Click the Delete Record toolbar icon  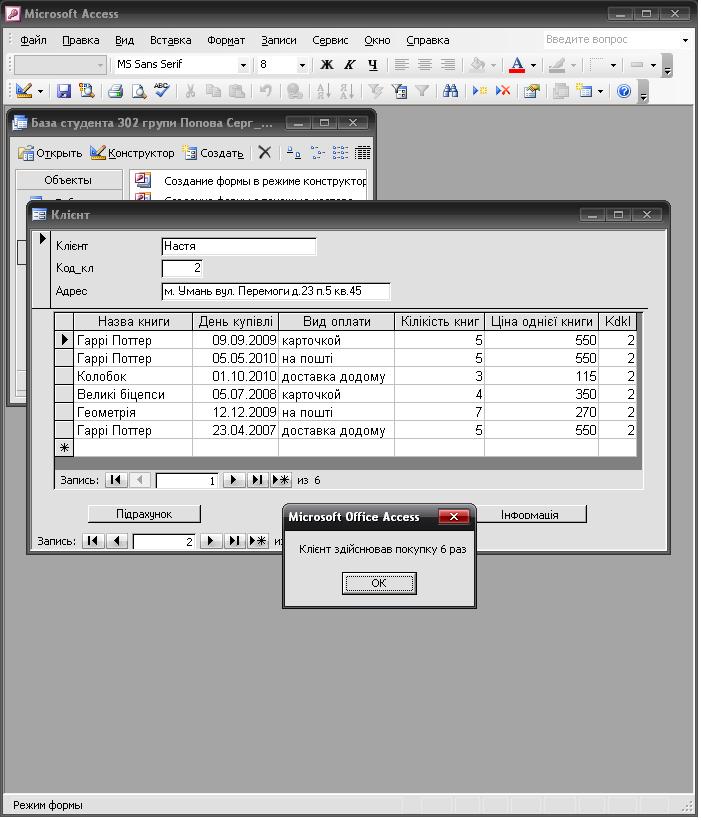point(503,91)
